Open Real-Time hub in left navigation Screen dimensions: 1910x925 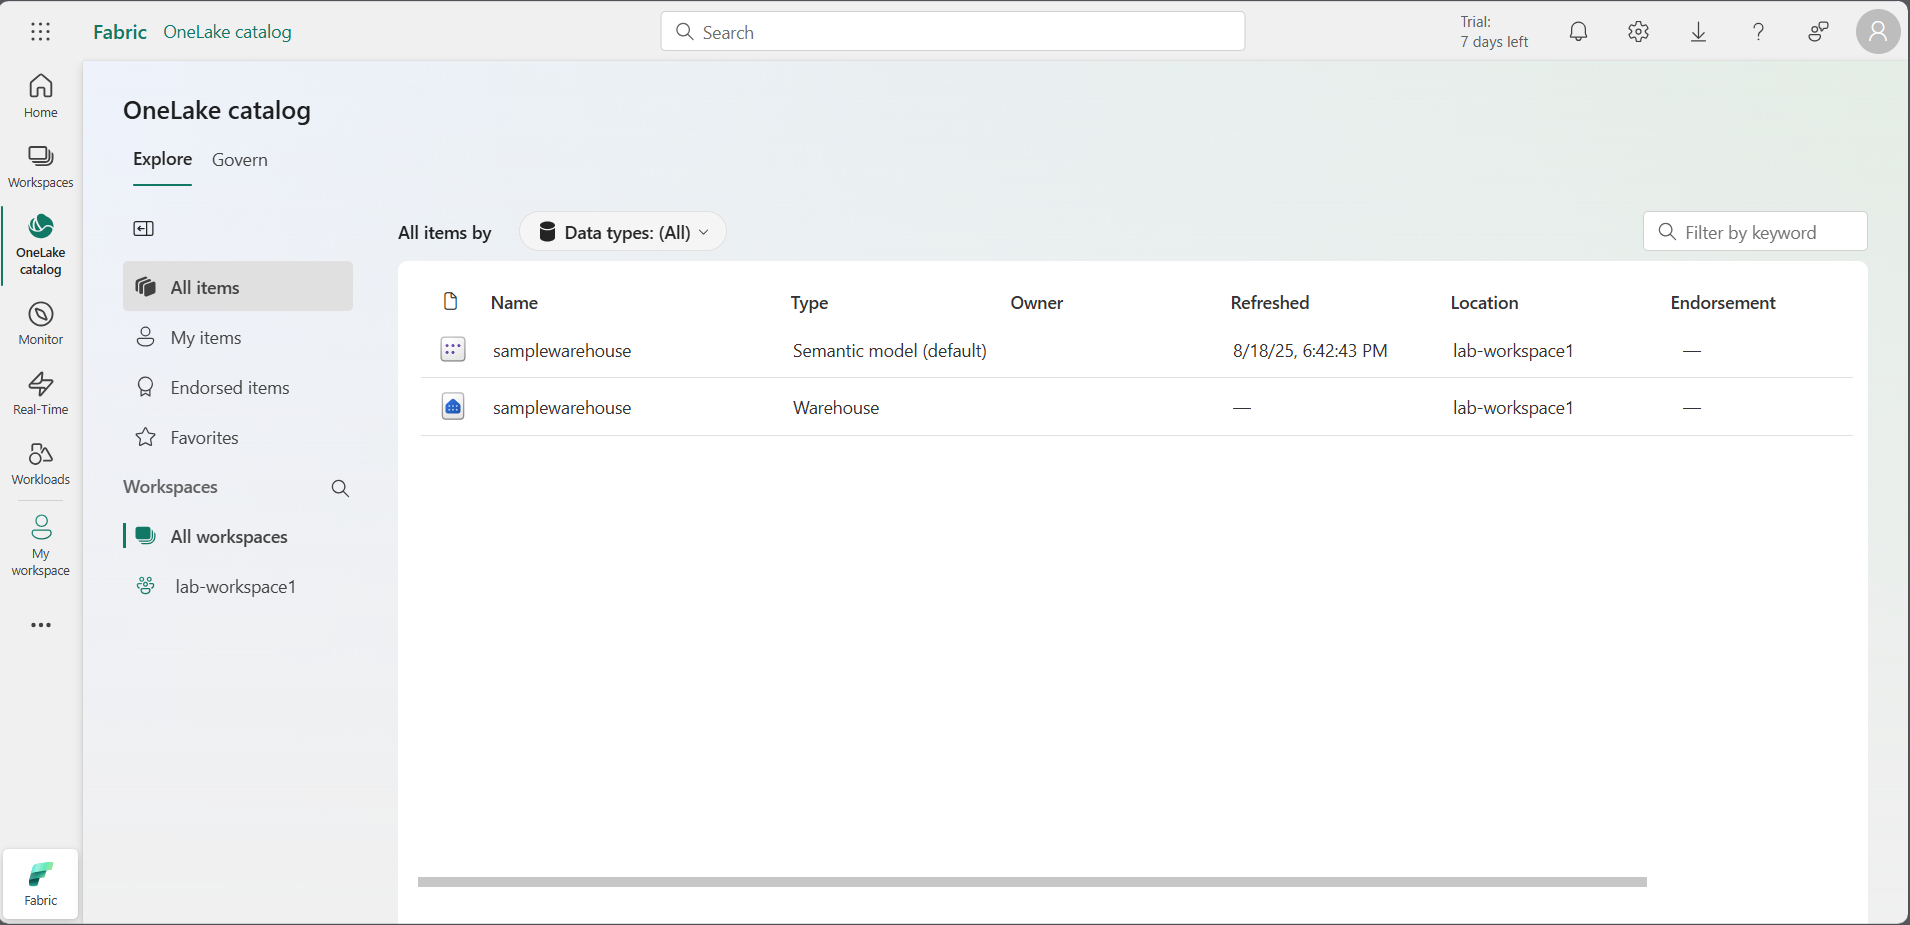point(40,394)
